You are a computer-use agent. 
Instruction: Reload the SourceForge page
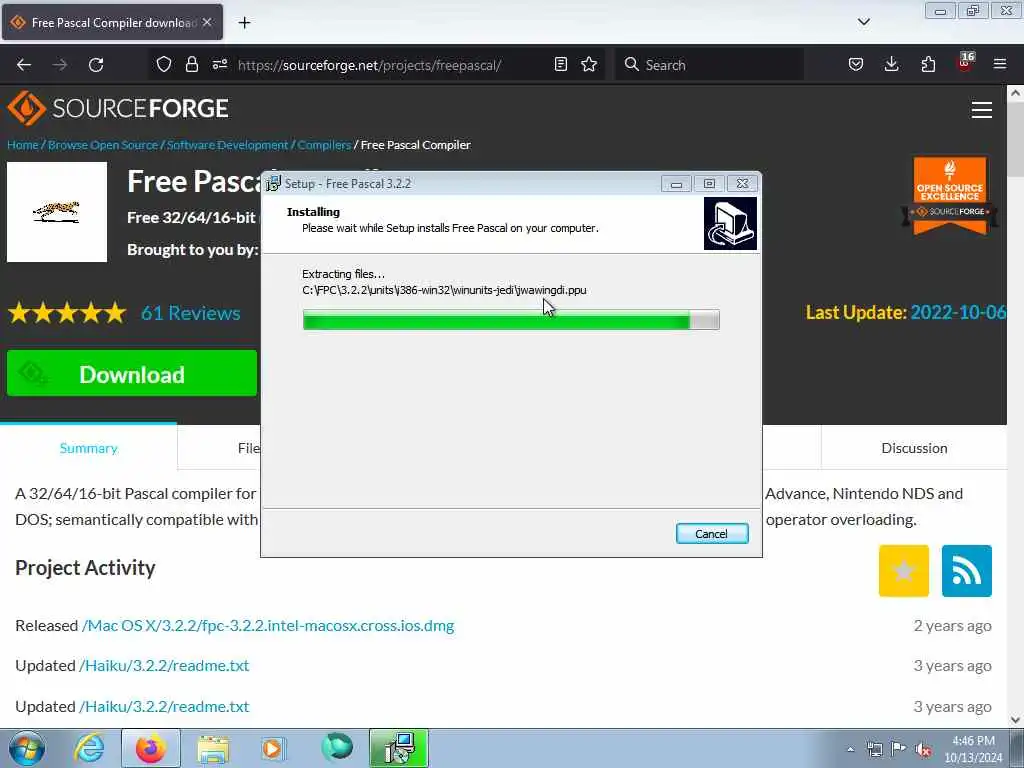pos(96,65)
